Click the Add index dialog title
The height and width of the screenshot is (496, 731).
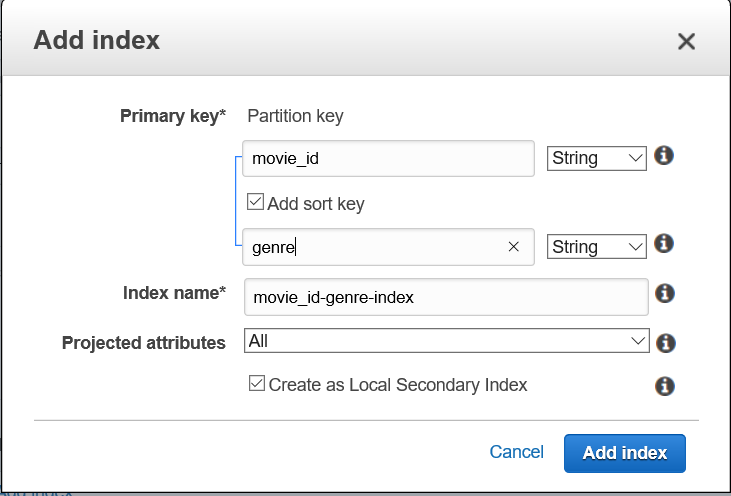(x=97, y=41)
